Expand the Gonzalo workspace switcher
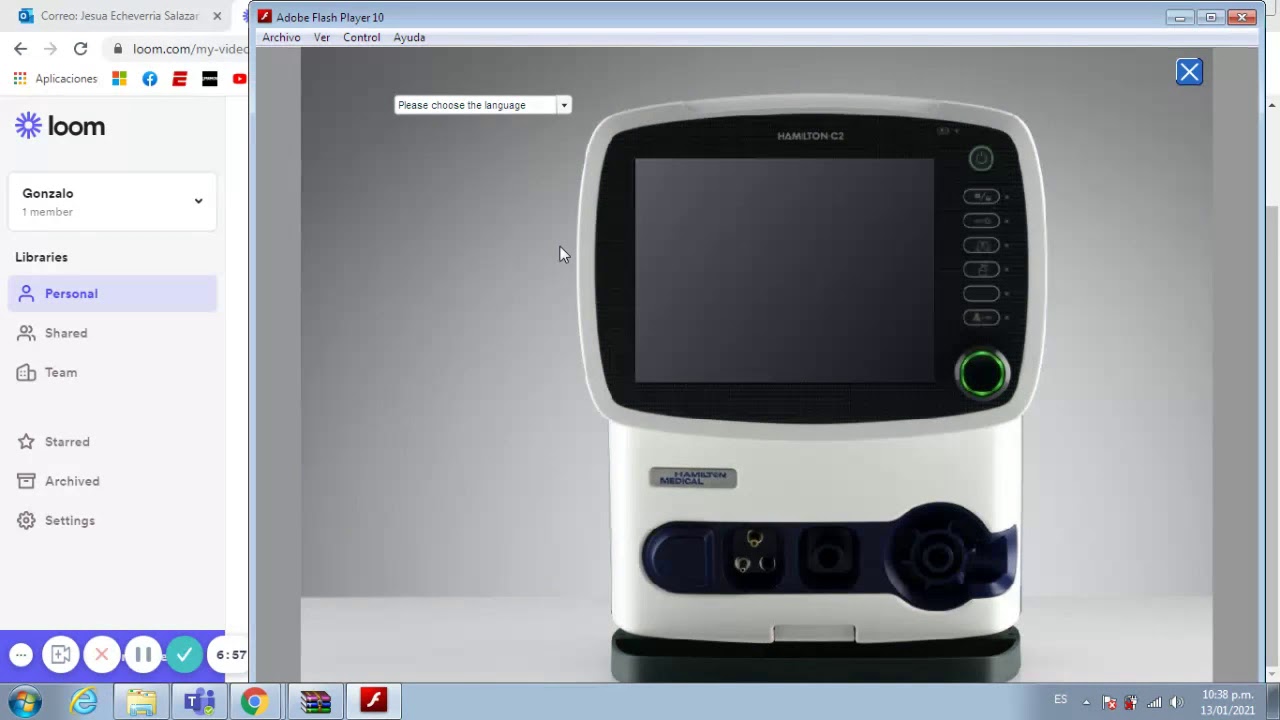The width and height of the screenshot is (1280, 720). pyautogui.click(x=113, y=201)
